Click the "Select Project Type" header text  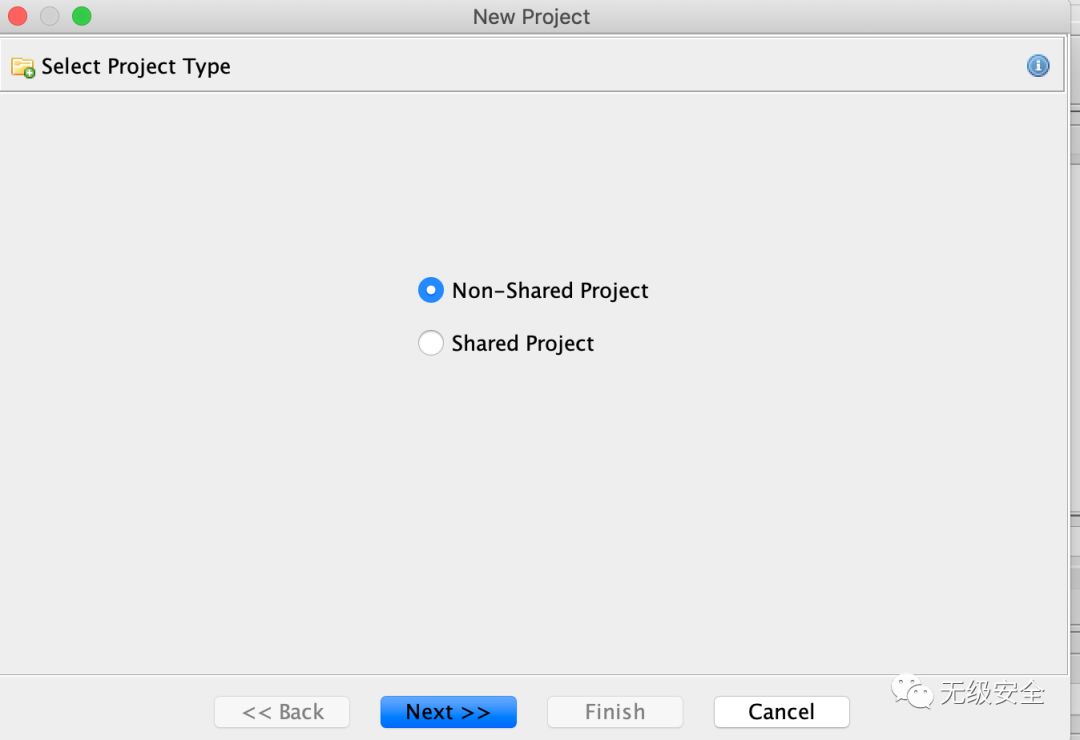[136, 67]
